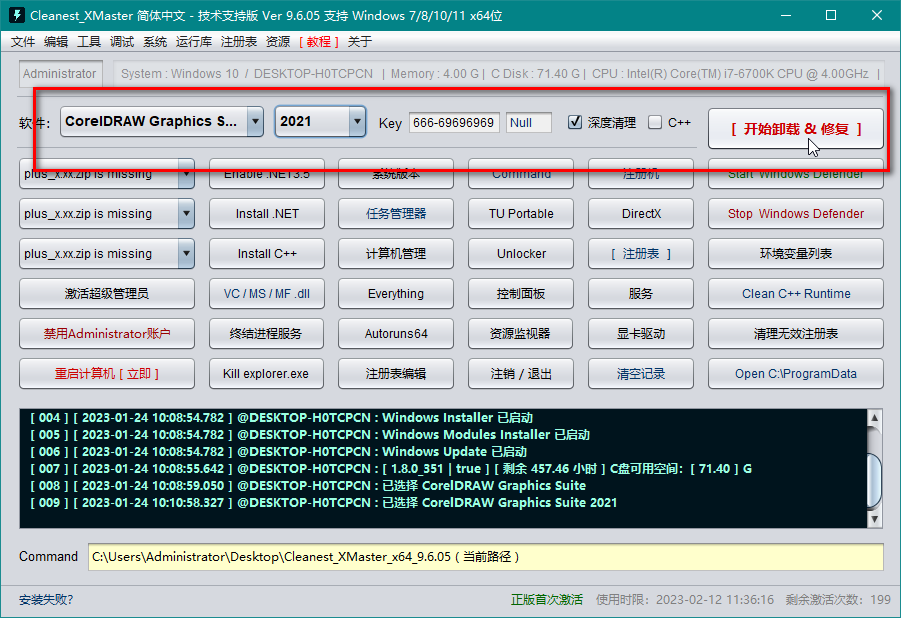Expand the second plus_x.xx.zip is missing dropdown
This screenshot has width=901, height=618.
pos(186,213)
